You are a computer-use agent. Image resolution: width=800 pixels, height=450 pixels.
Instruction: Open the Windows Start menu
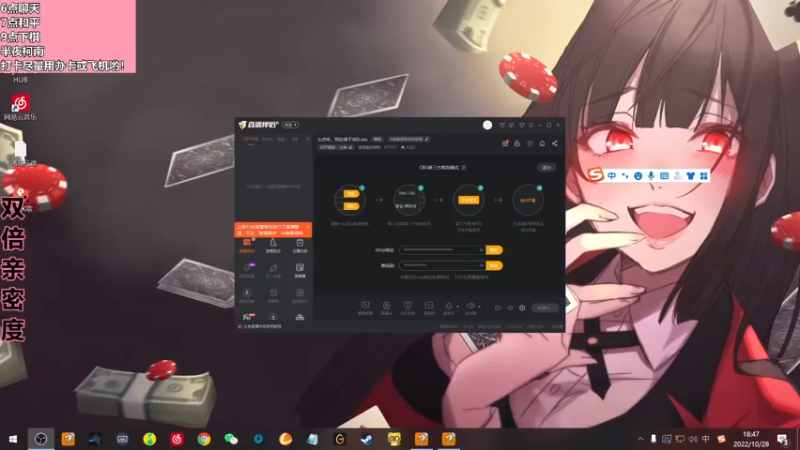(13, 439)
